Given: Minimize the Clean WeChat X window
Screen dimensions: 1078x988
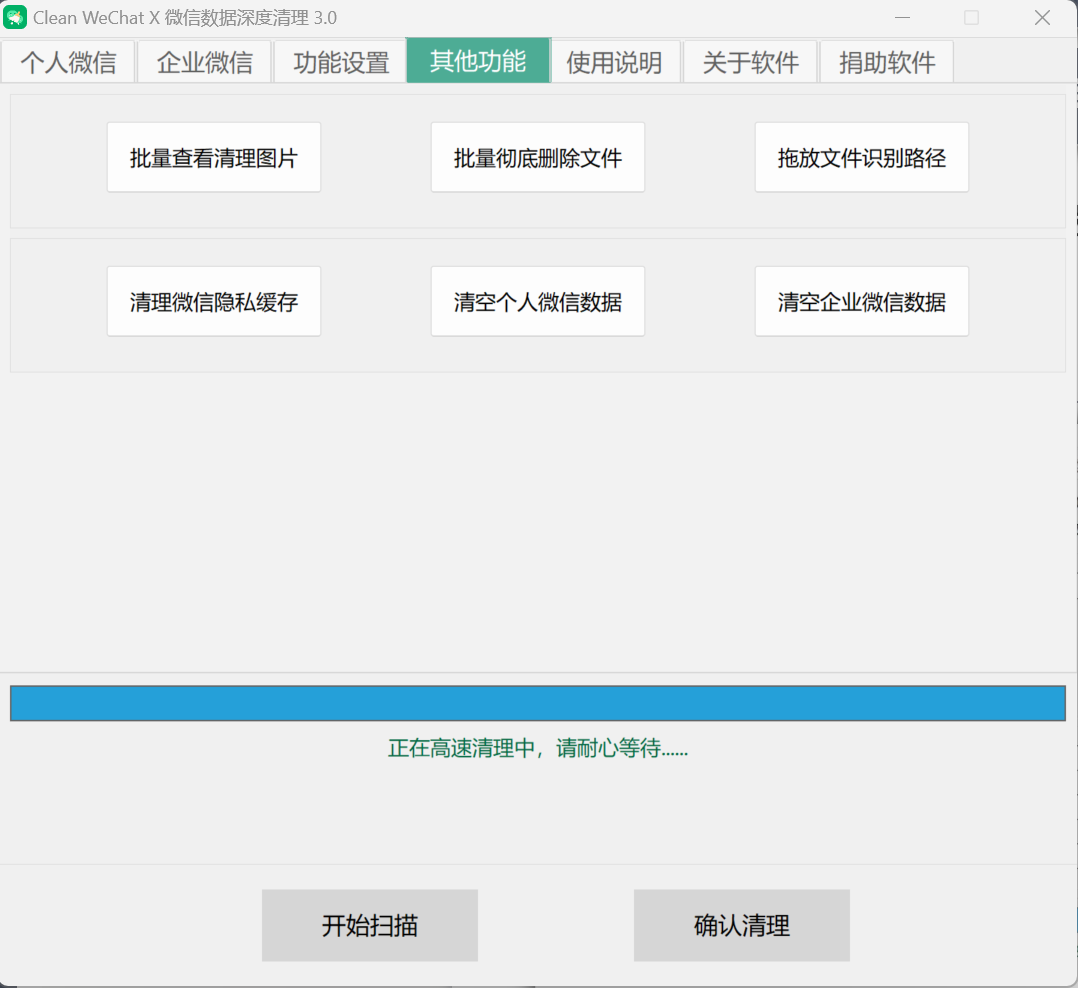Looking at the screenshot, I should (x=903, y=18).
